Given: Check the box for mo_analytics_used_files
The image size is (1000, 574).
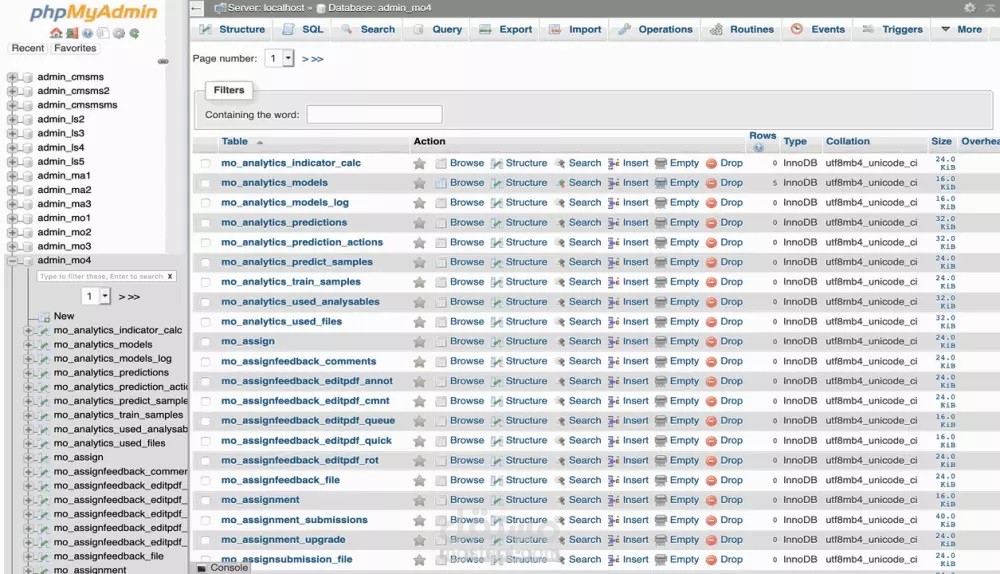Looking at the screenshot, I should tap(205, 322).
